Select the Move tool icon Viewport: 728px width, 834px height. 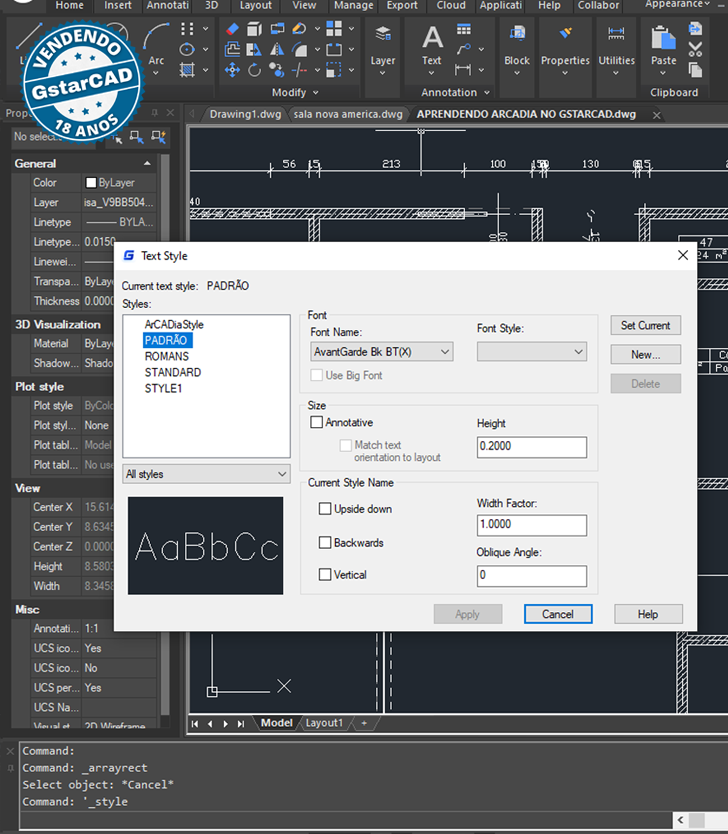pyautogui.click(x=232, y=70)
